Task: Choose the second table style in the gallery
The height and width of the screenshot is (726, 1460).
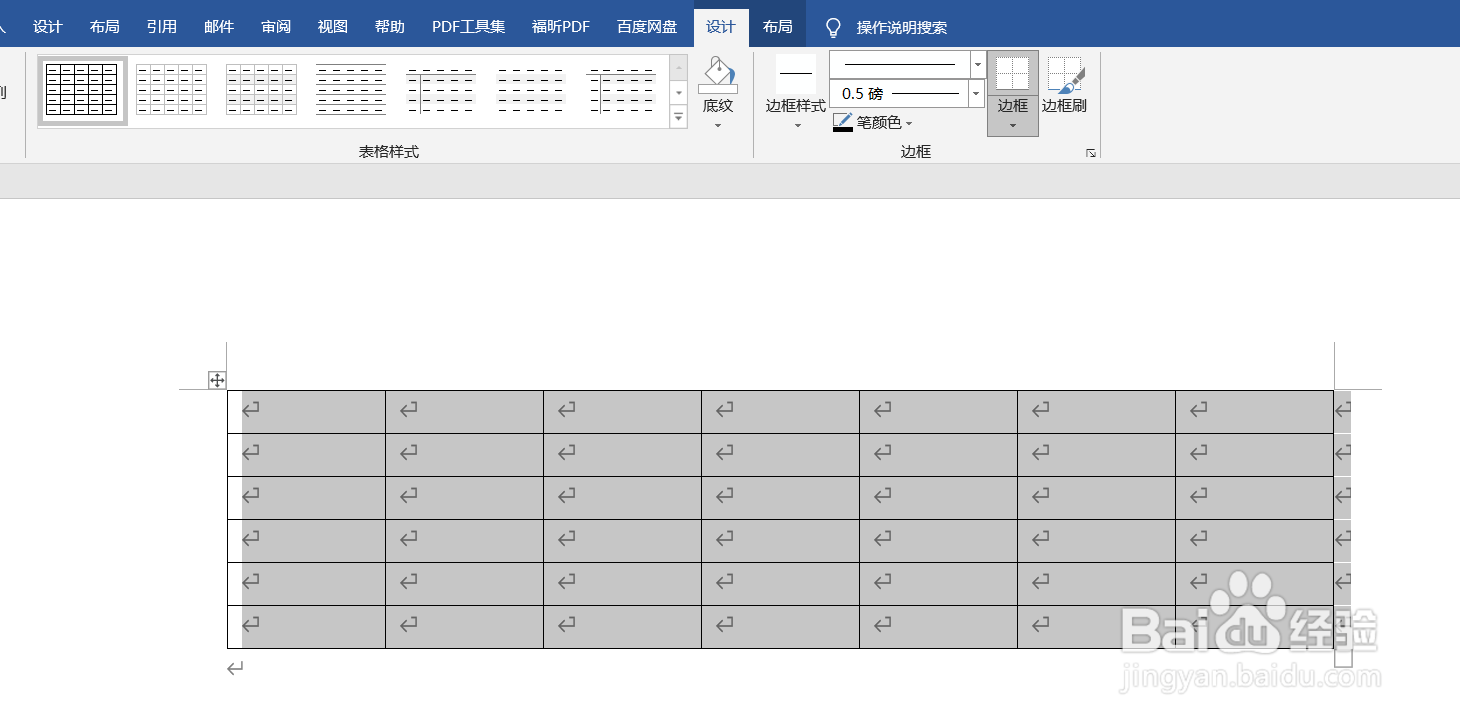Action: coord(171,89)
